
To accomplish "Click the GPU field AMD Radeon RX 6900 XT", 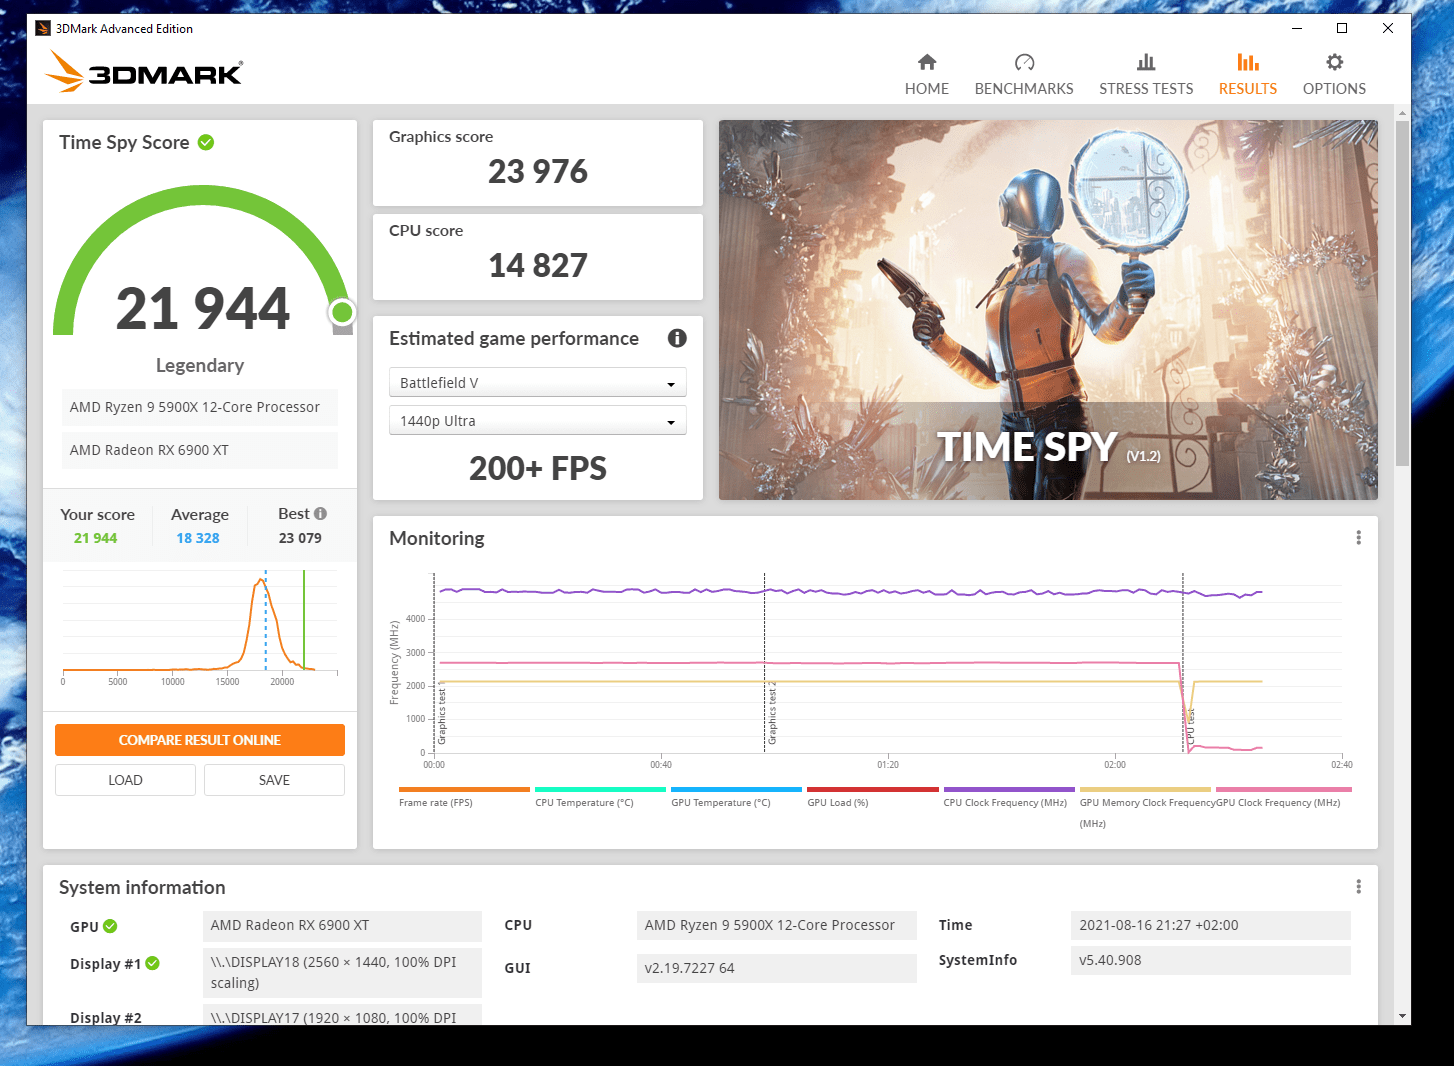I will (342, 925).
